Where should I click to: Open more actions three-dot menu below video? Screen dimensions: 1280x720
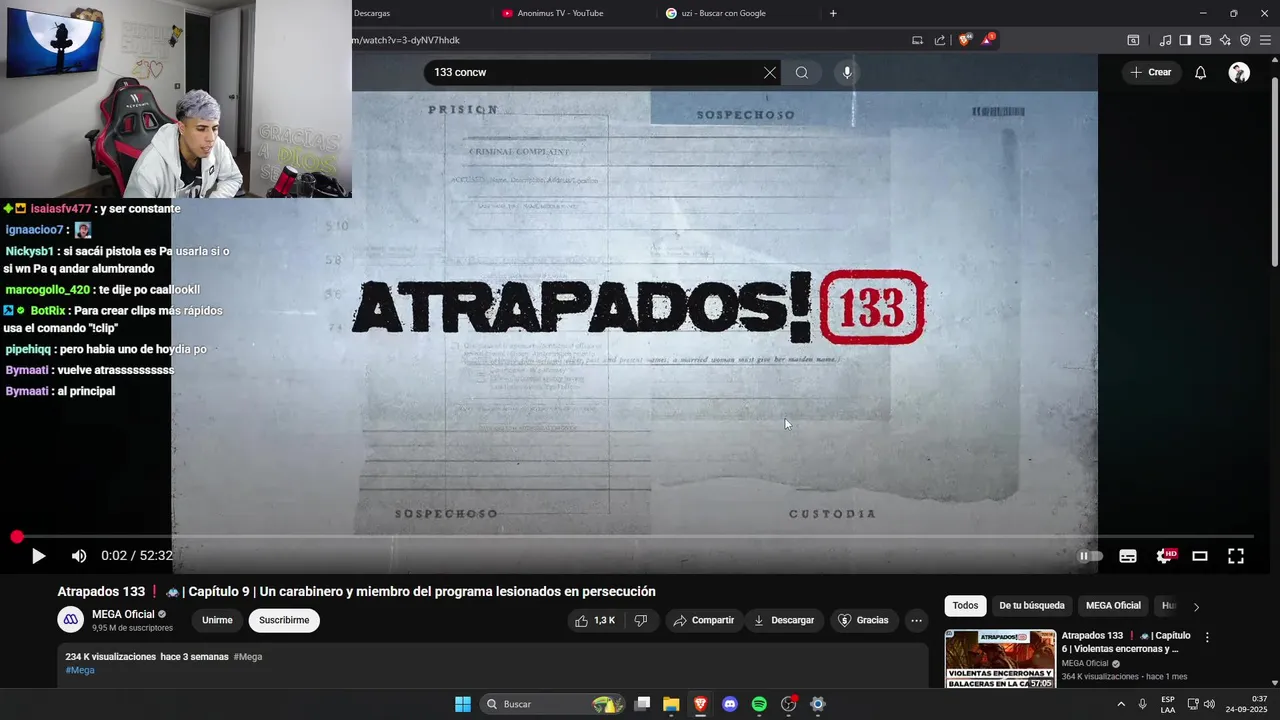point(916,620)
